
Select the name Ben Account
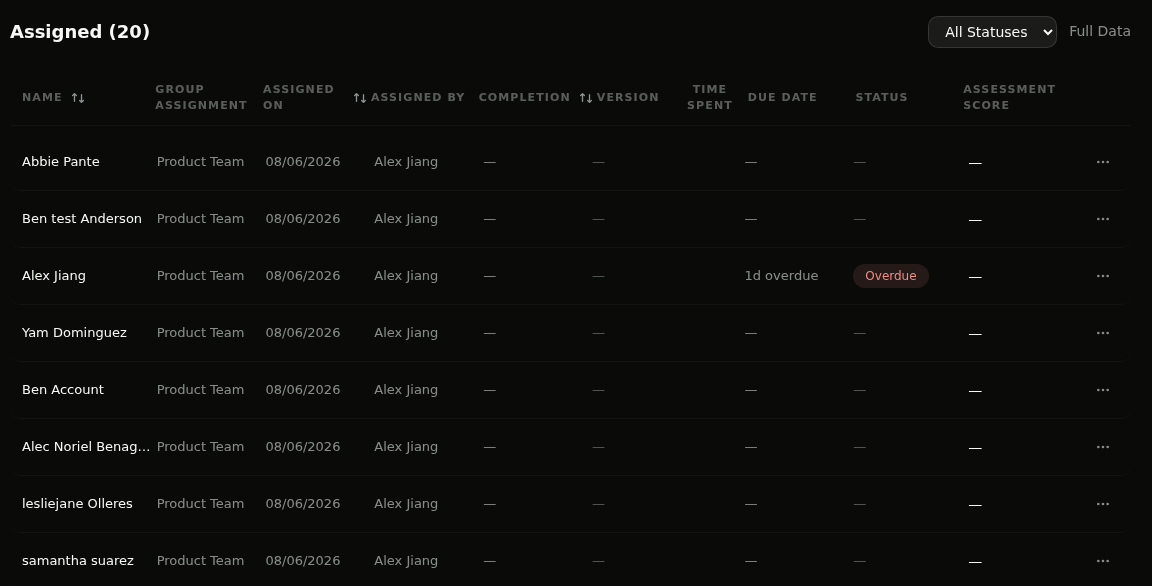click(62, 390)
